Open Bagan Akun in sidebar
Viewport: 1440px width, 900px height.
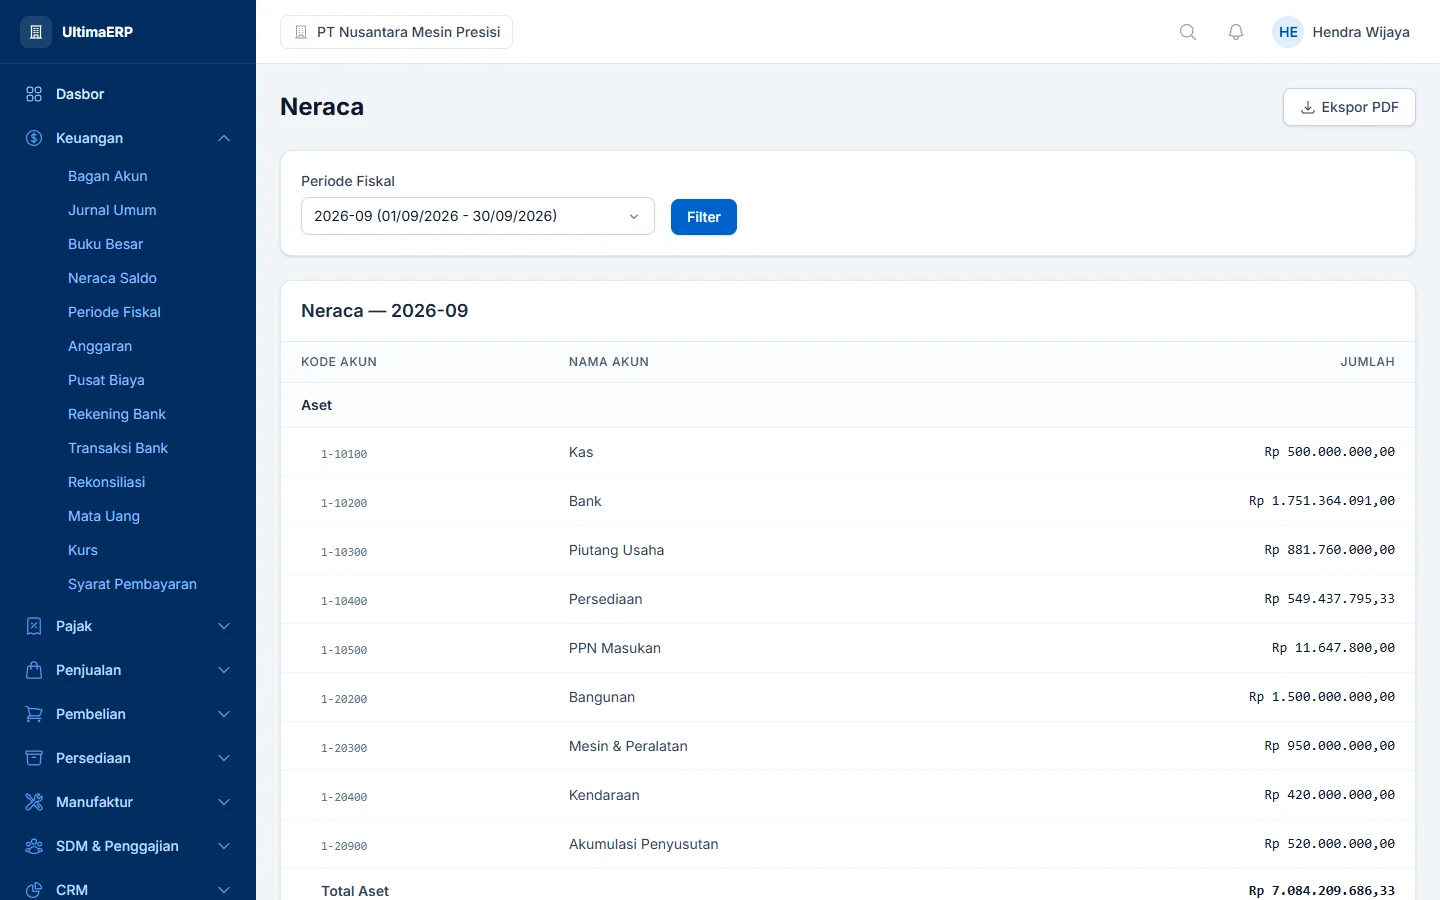click(108, 176)
